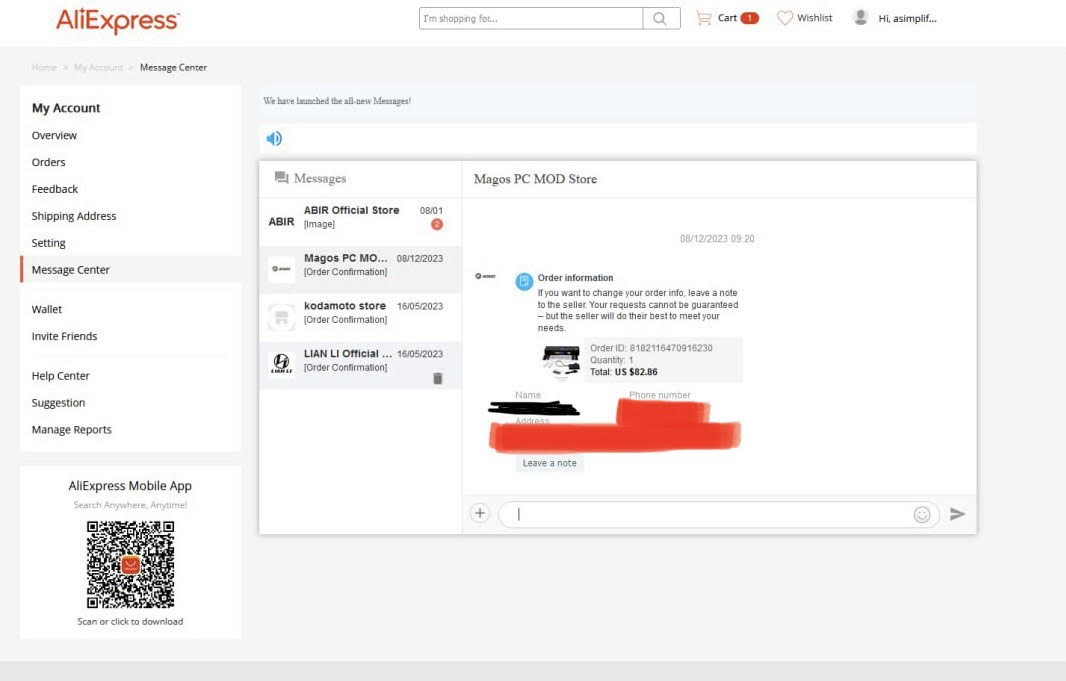1066x681 pixels.
Task: Click My Account breadcrumb link
Action: pos(99,67)
